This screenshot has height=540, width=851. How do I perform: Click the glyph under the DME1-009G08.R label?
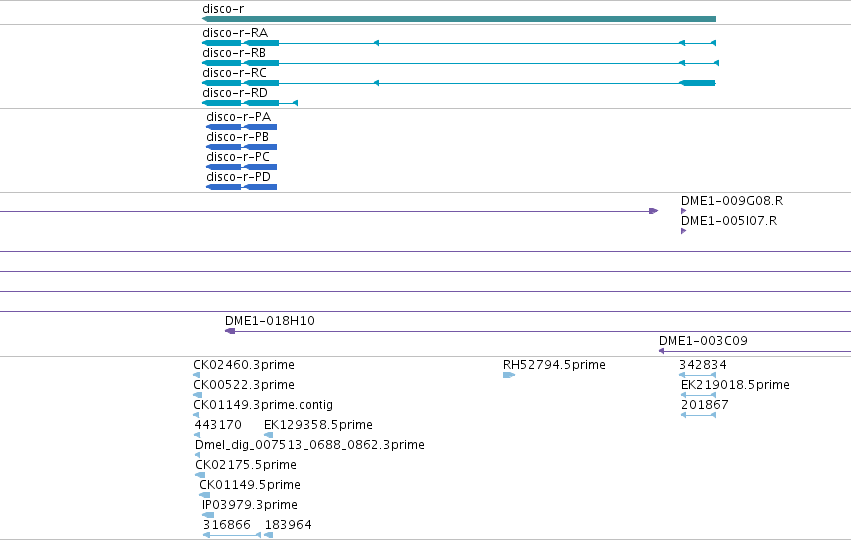(x=683, y=211)
